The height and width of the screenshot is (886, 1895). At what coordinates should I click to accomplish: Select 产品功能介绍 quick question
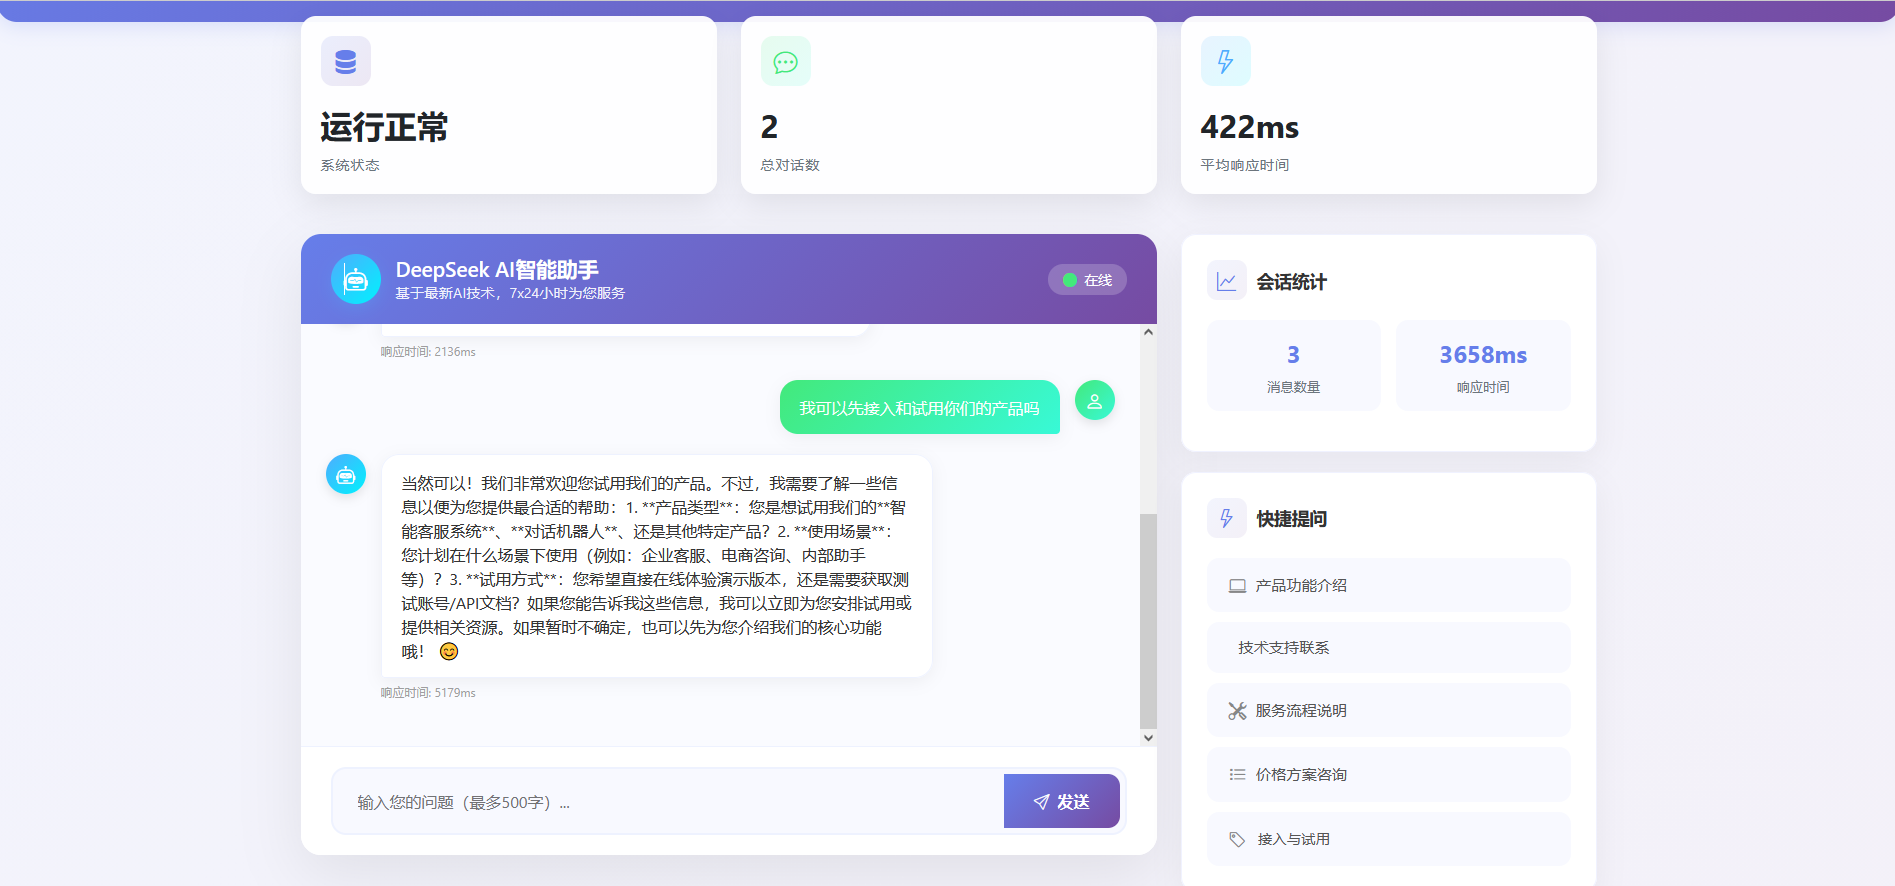pos(1388,585)
